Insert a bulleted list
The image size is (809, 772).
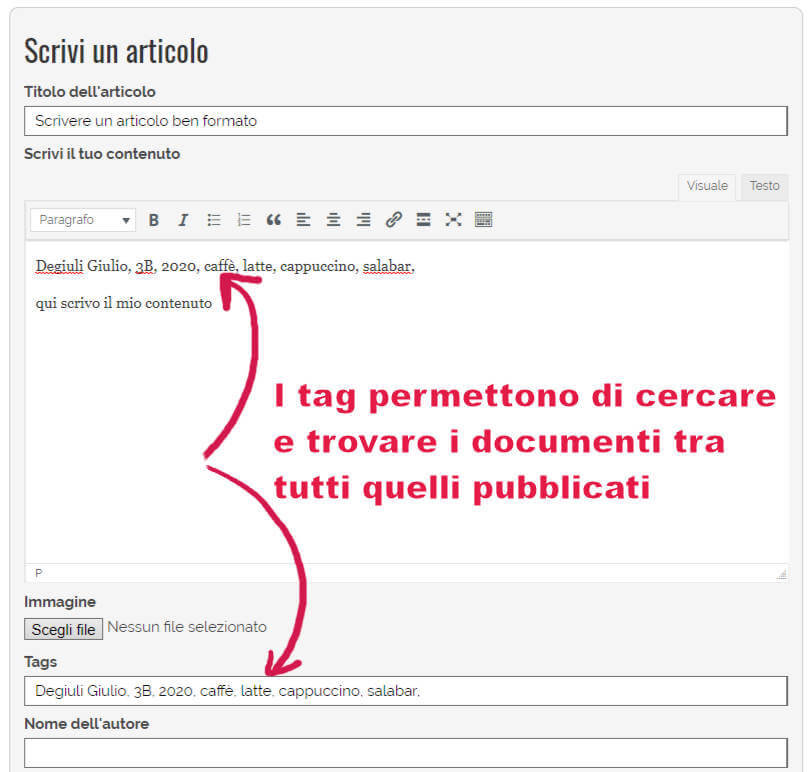point(214,219)
